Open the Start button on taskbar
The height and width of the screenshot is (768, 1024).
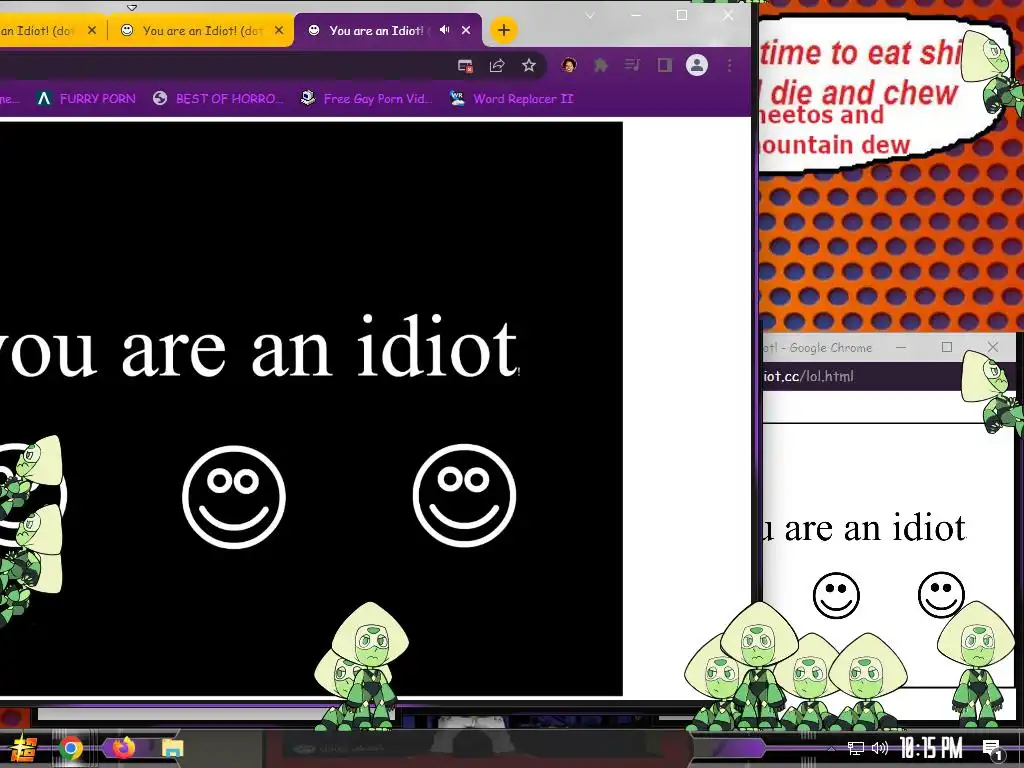24,748
